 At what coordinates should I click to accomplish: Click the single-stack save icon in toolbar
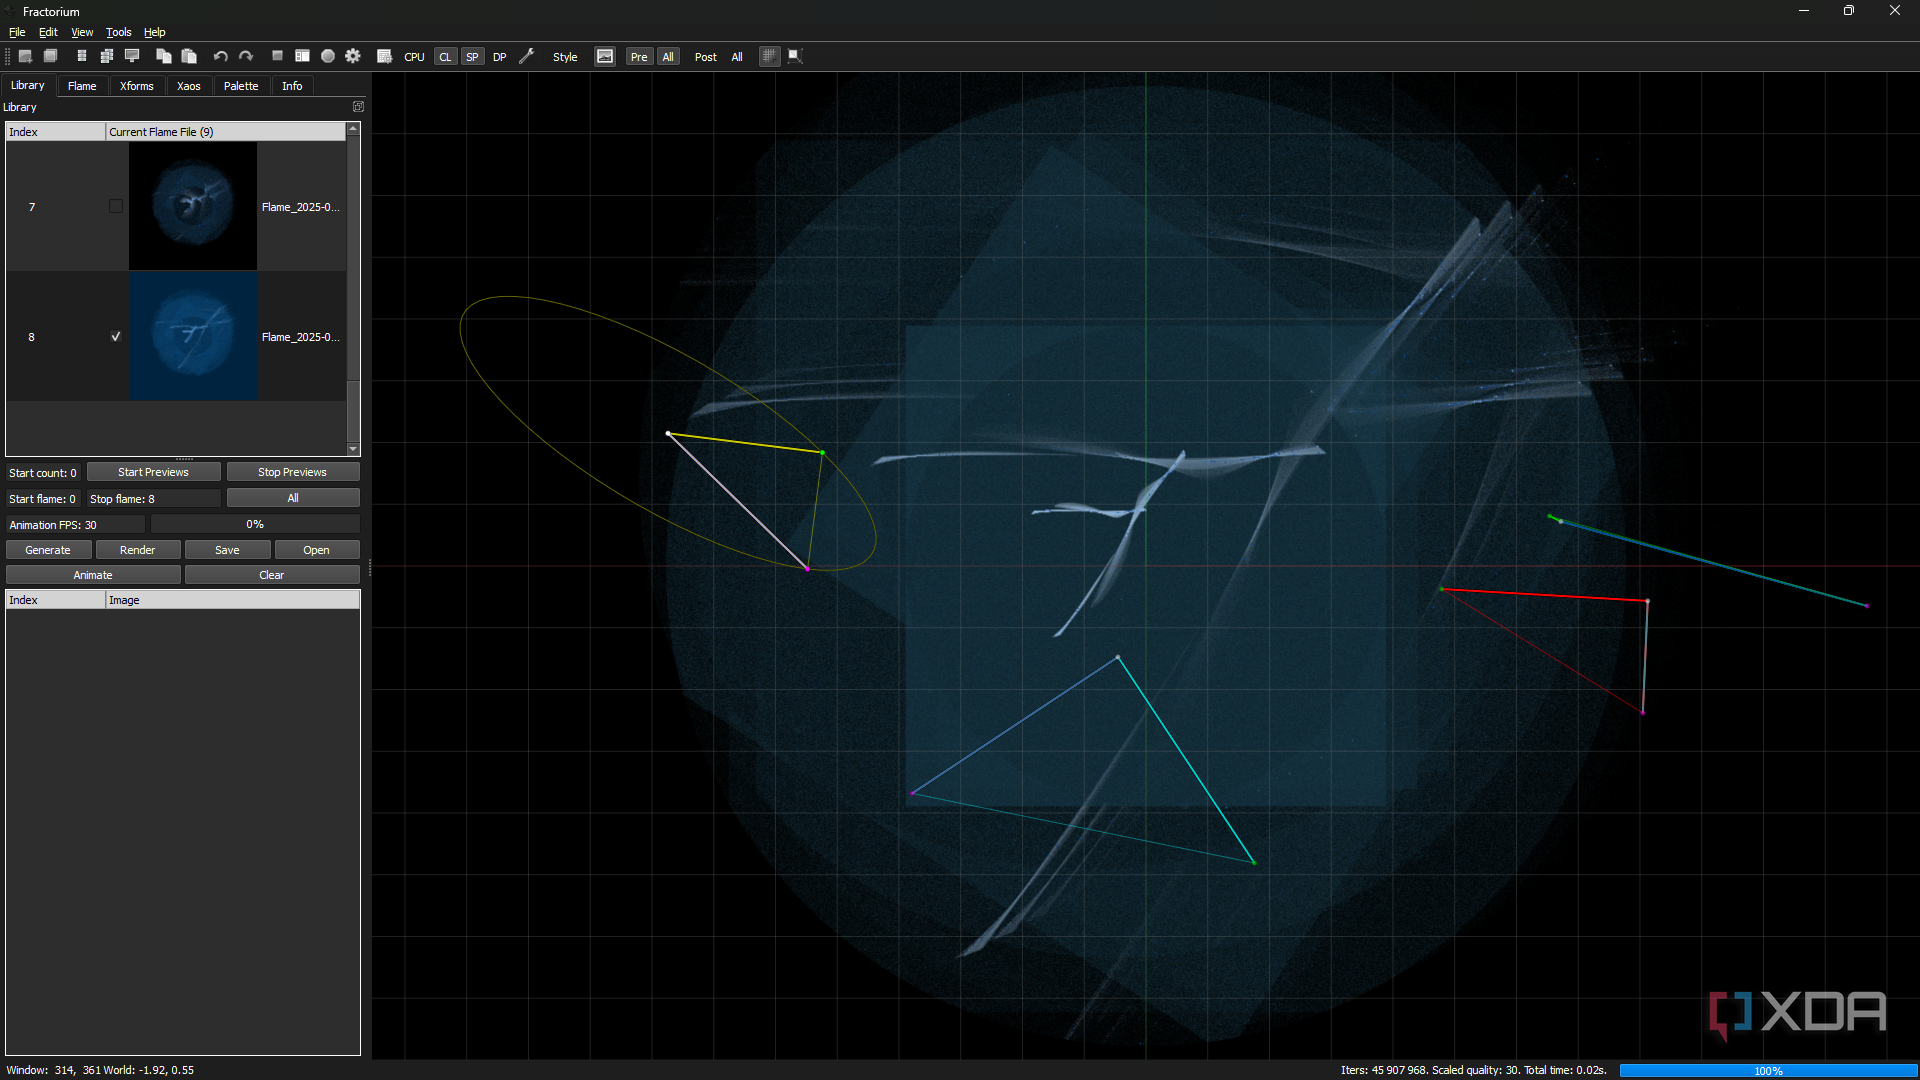pos(82,56)
